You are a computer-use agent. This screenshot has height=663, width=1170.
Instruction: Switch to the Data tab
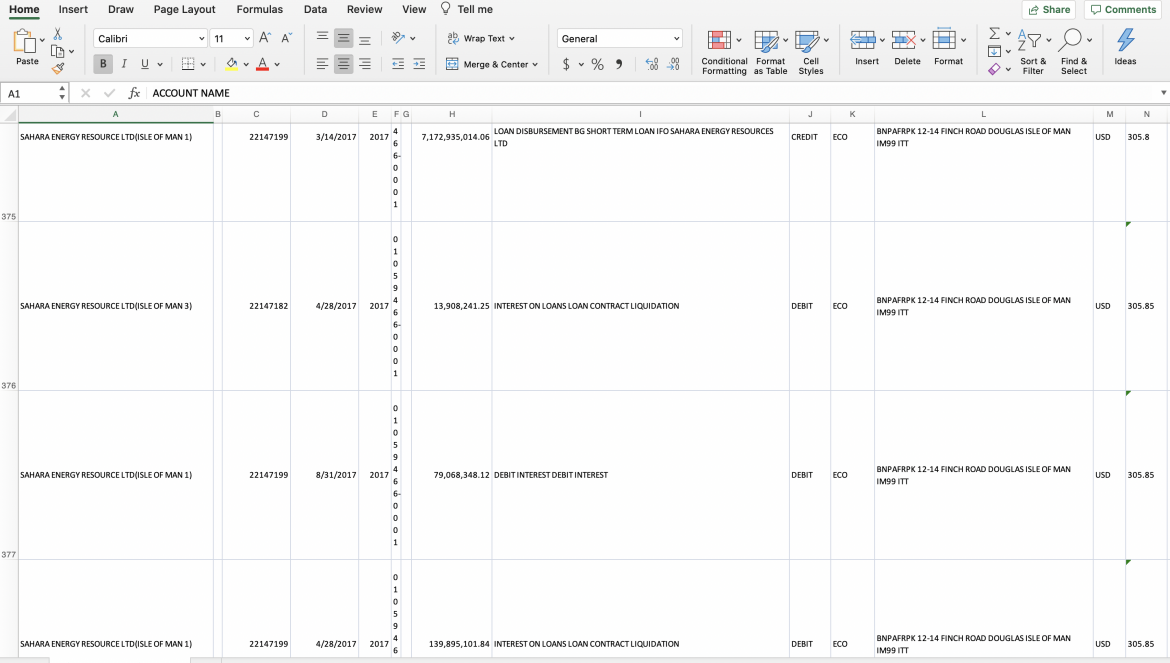click(315, 10)
